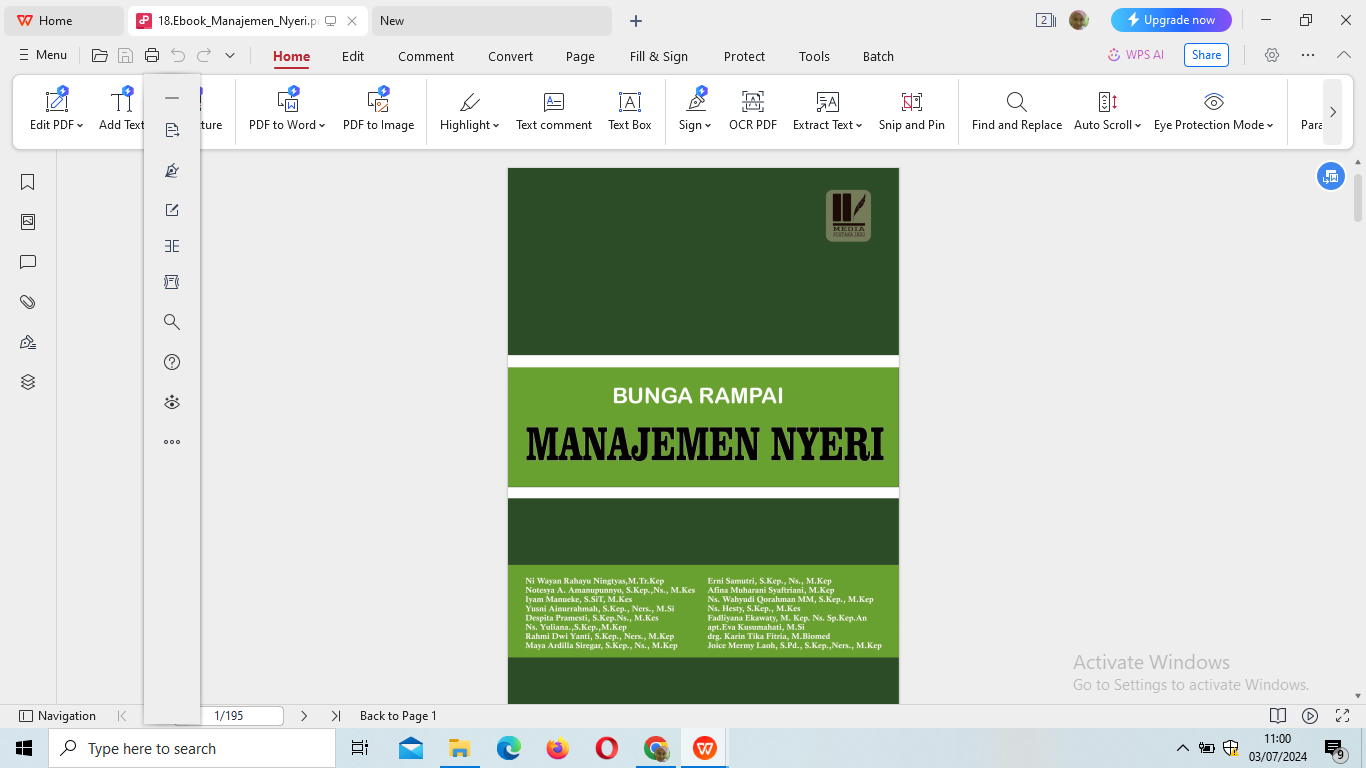Open the settings gear icon
The width and height of the screenshot is (1366, 768).
pyautogui.click(x=1272, y=56)
